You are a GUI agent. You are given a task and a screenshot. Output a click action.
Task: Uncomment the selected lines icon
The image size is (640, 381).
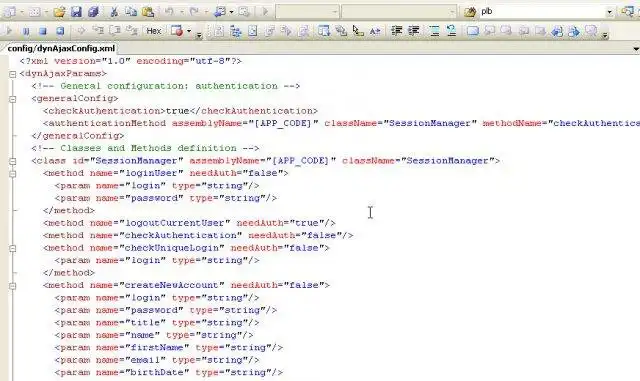pos(451,31)
